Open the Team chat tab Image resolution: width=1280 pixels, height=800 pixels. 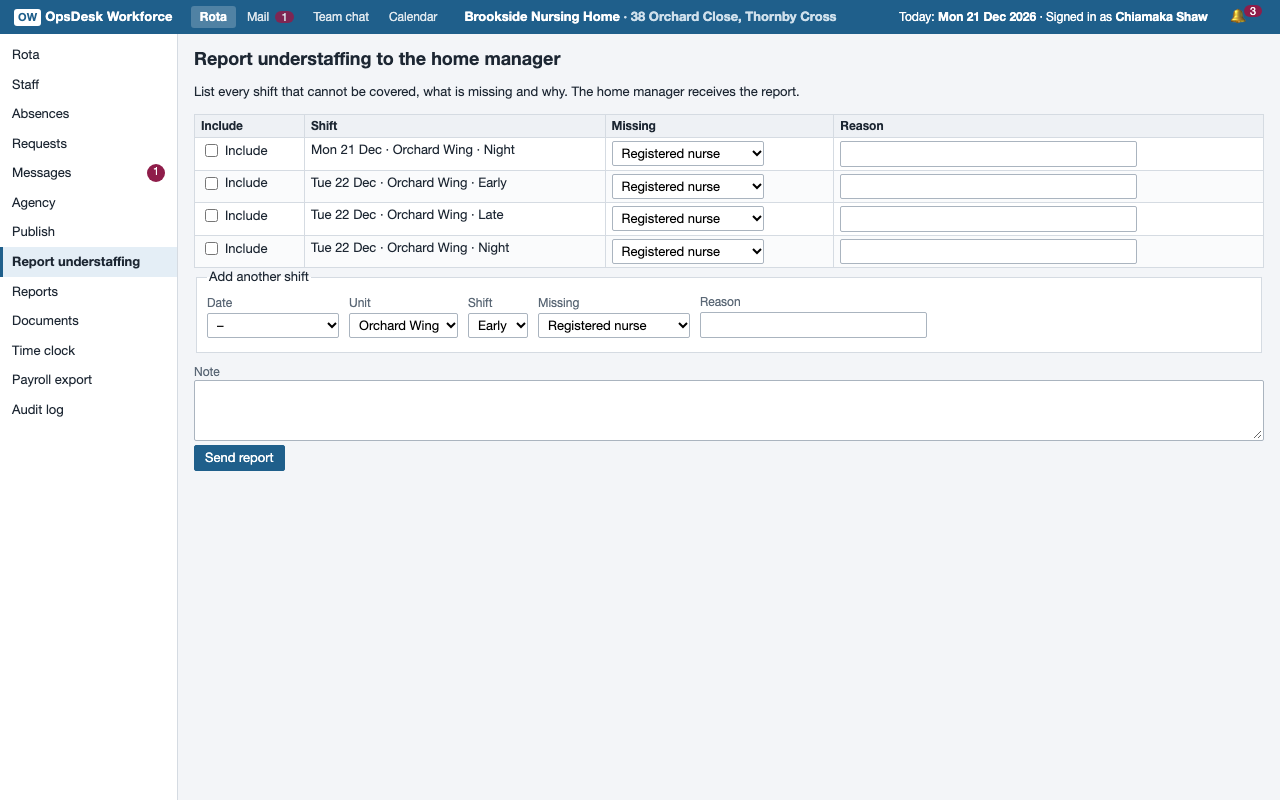pyautogui.click(x=341, y=17)
